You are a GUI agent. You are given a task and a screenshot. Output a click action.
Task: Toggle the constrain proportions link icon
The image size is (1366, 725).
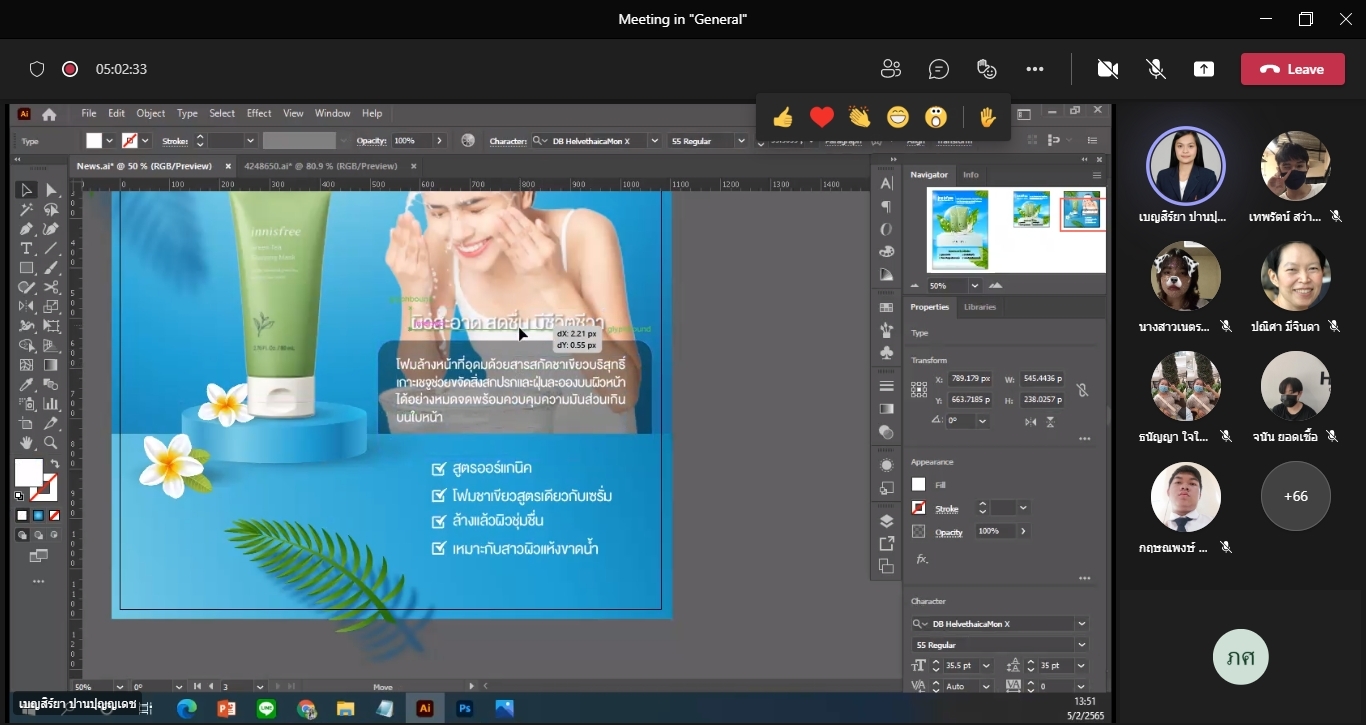point(1081,390)
